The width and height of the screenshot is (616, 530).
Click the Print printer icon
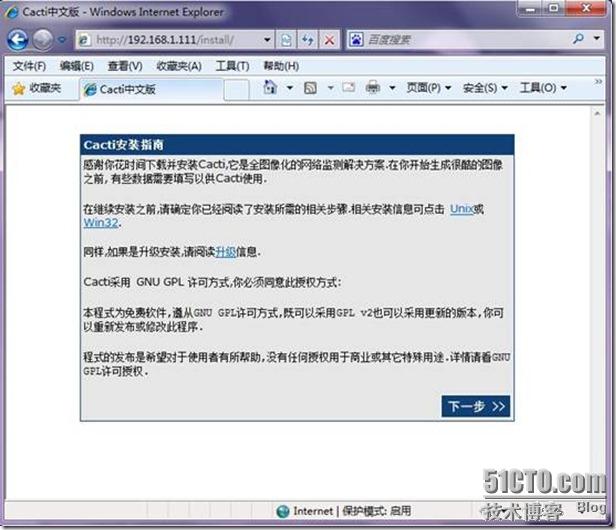(372, 87)
